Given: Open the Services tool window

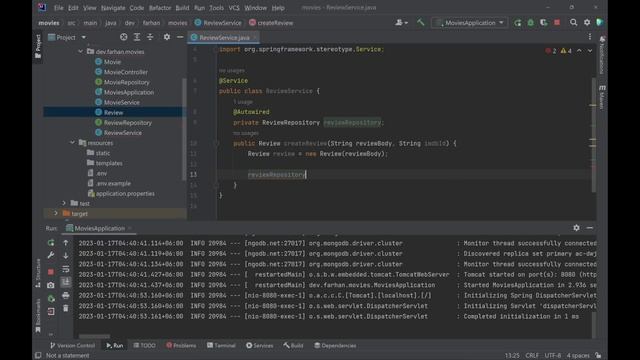Looking at the screenshot, I should 260,345.
